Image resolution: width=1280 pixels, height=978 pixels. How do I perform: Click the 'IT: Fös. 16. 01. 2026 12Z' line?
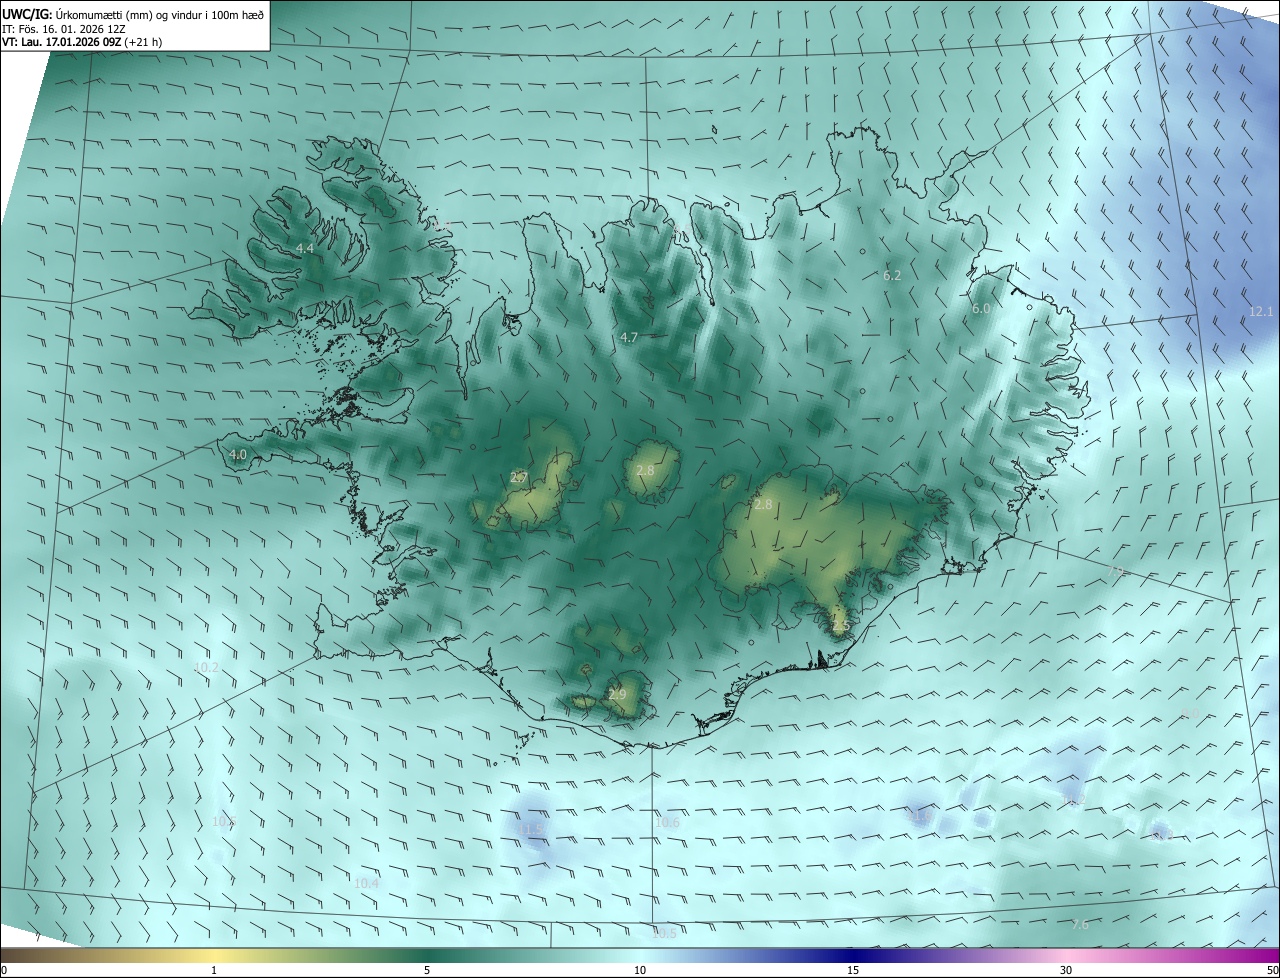63,29
